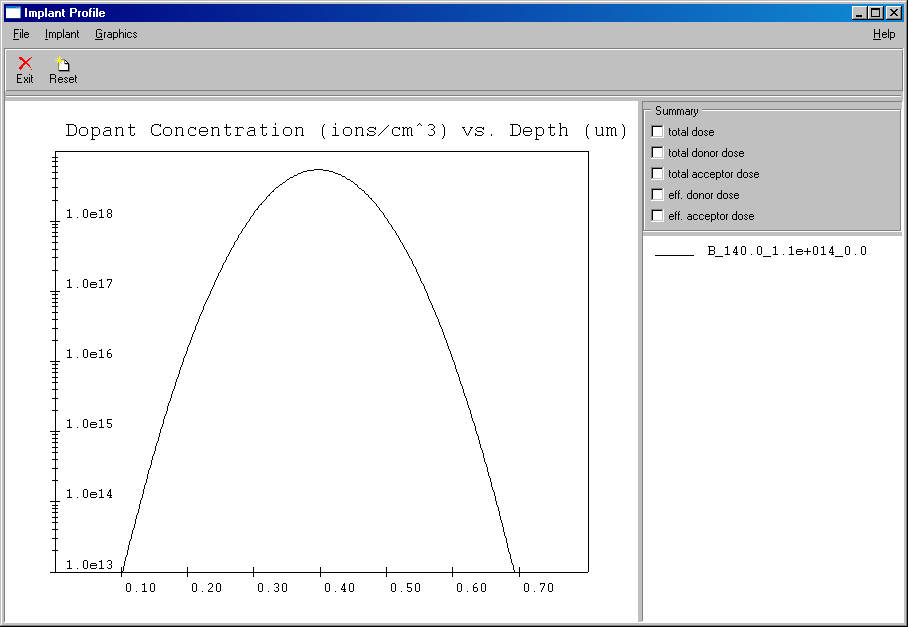The image size is (908, 627).
Task: Click the legend line sample for B_140.0
Action: point(674,254)
